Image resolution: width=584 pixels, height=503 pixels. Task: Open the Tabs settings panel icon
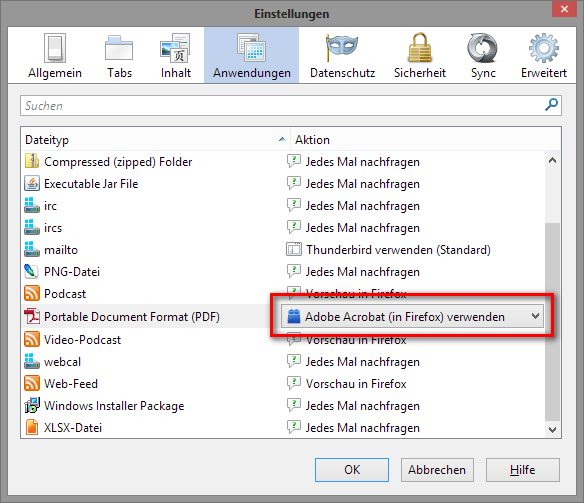[119, 48]
